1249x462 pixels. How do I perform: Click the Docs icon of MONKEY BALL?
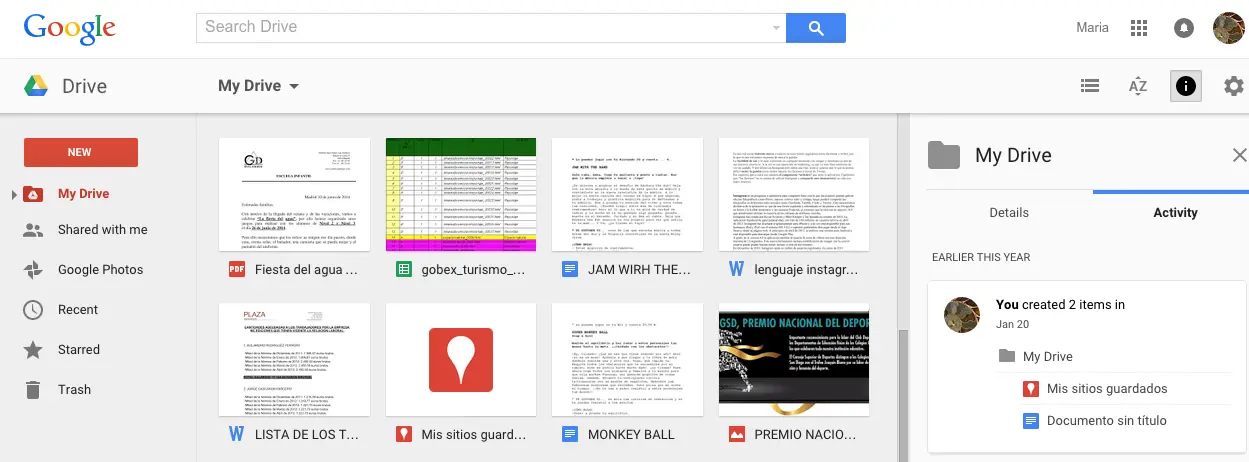[x=570, y=434]
